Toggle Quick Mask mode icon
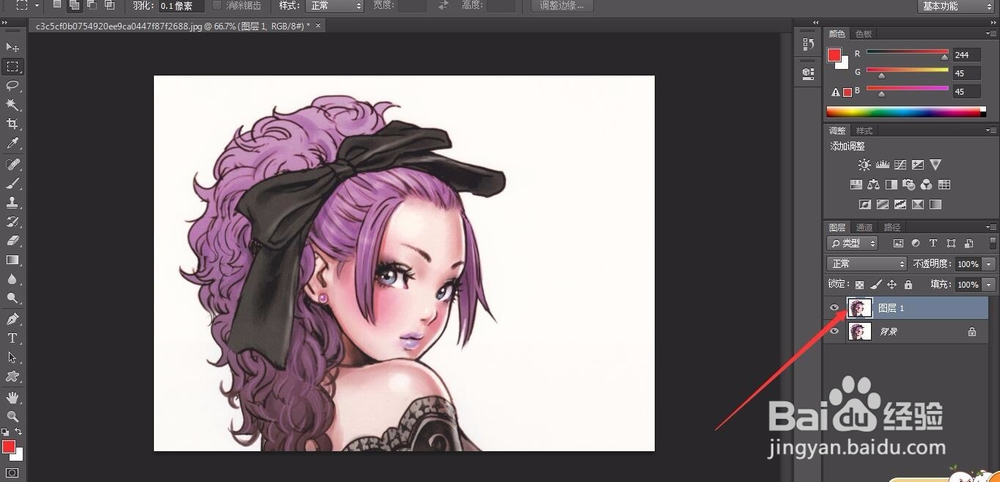1000x482 pixels. pyautogui.click(x=12, y=473)
